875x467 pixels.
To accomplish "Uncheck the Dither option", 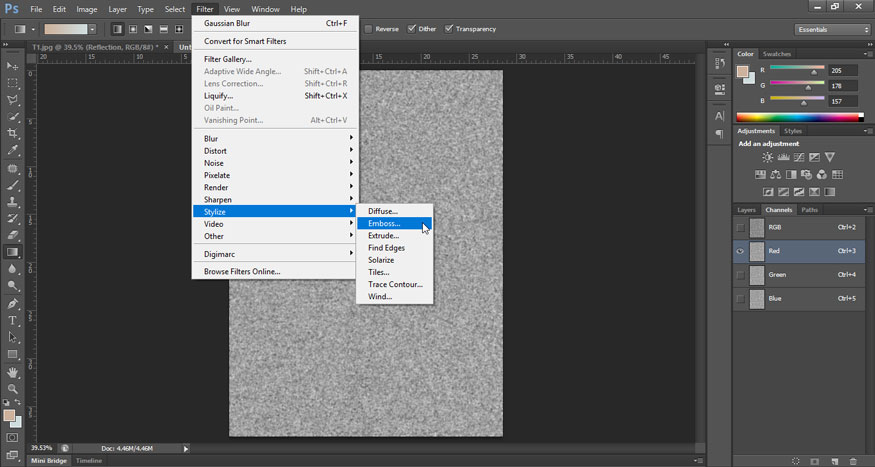I will click(411, 29).
